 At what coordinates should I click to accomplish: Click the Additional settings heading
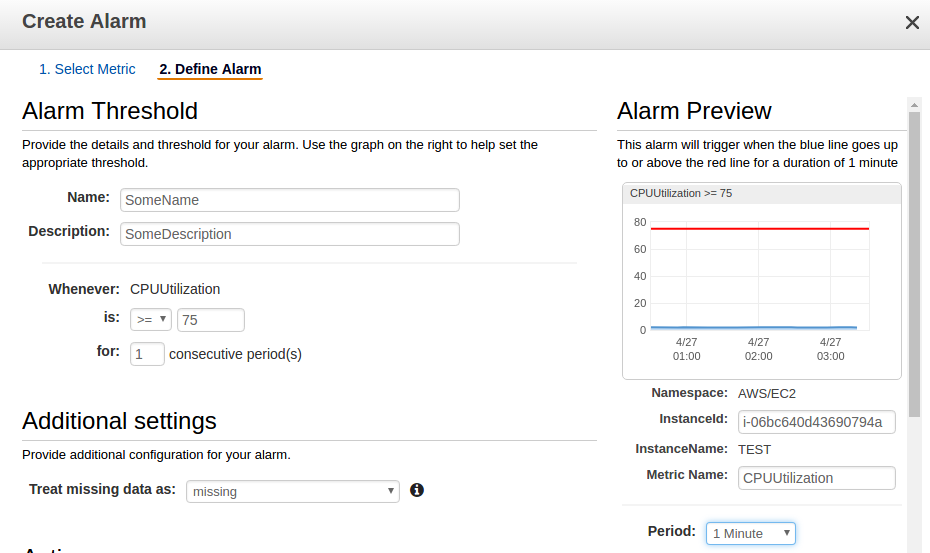[x=119, y=420]
